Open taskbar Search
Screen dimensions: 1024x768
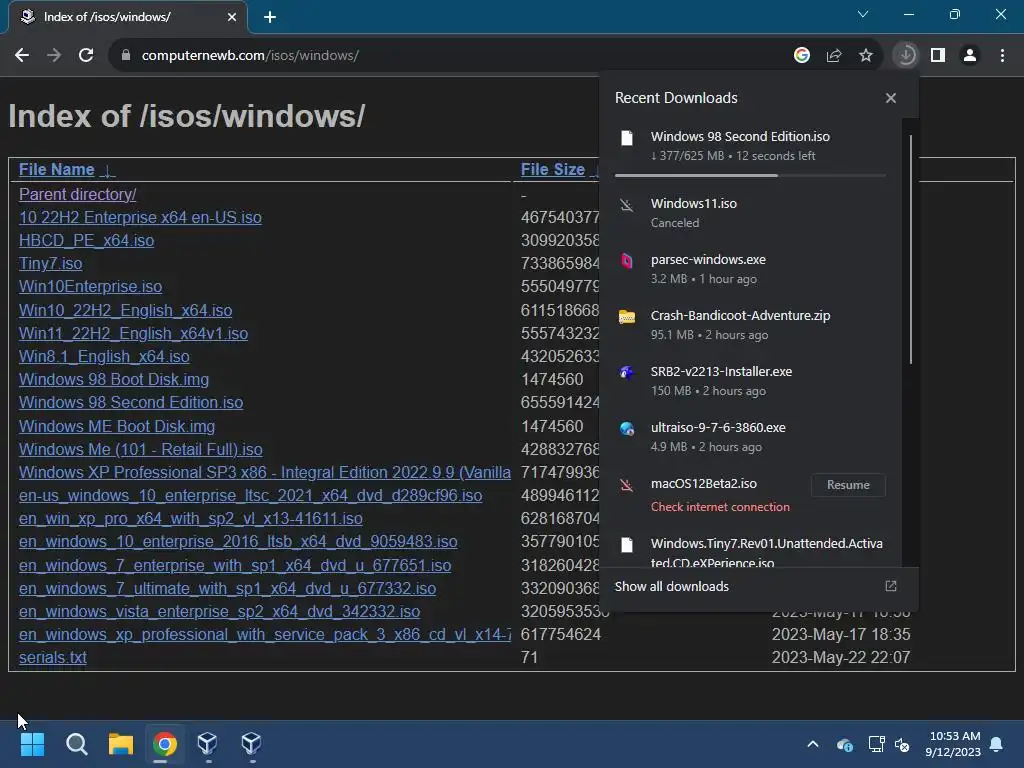click(76, 744)
